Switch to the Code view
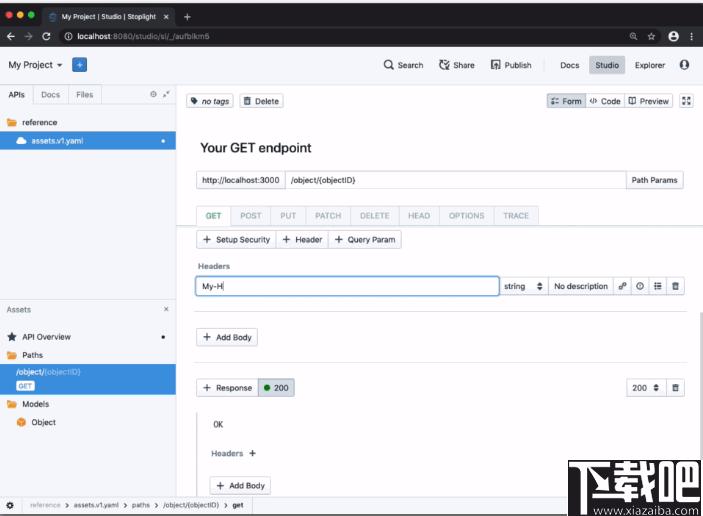This screenshot has height=516, width=703. (x=605, y=101)
